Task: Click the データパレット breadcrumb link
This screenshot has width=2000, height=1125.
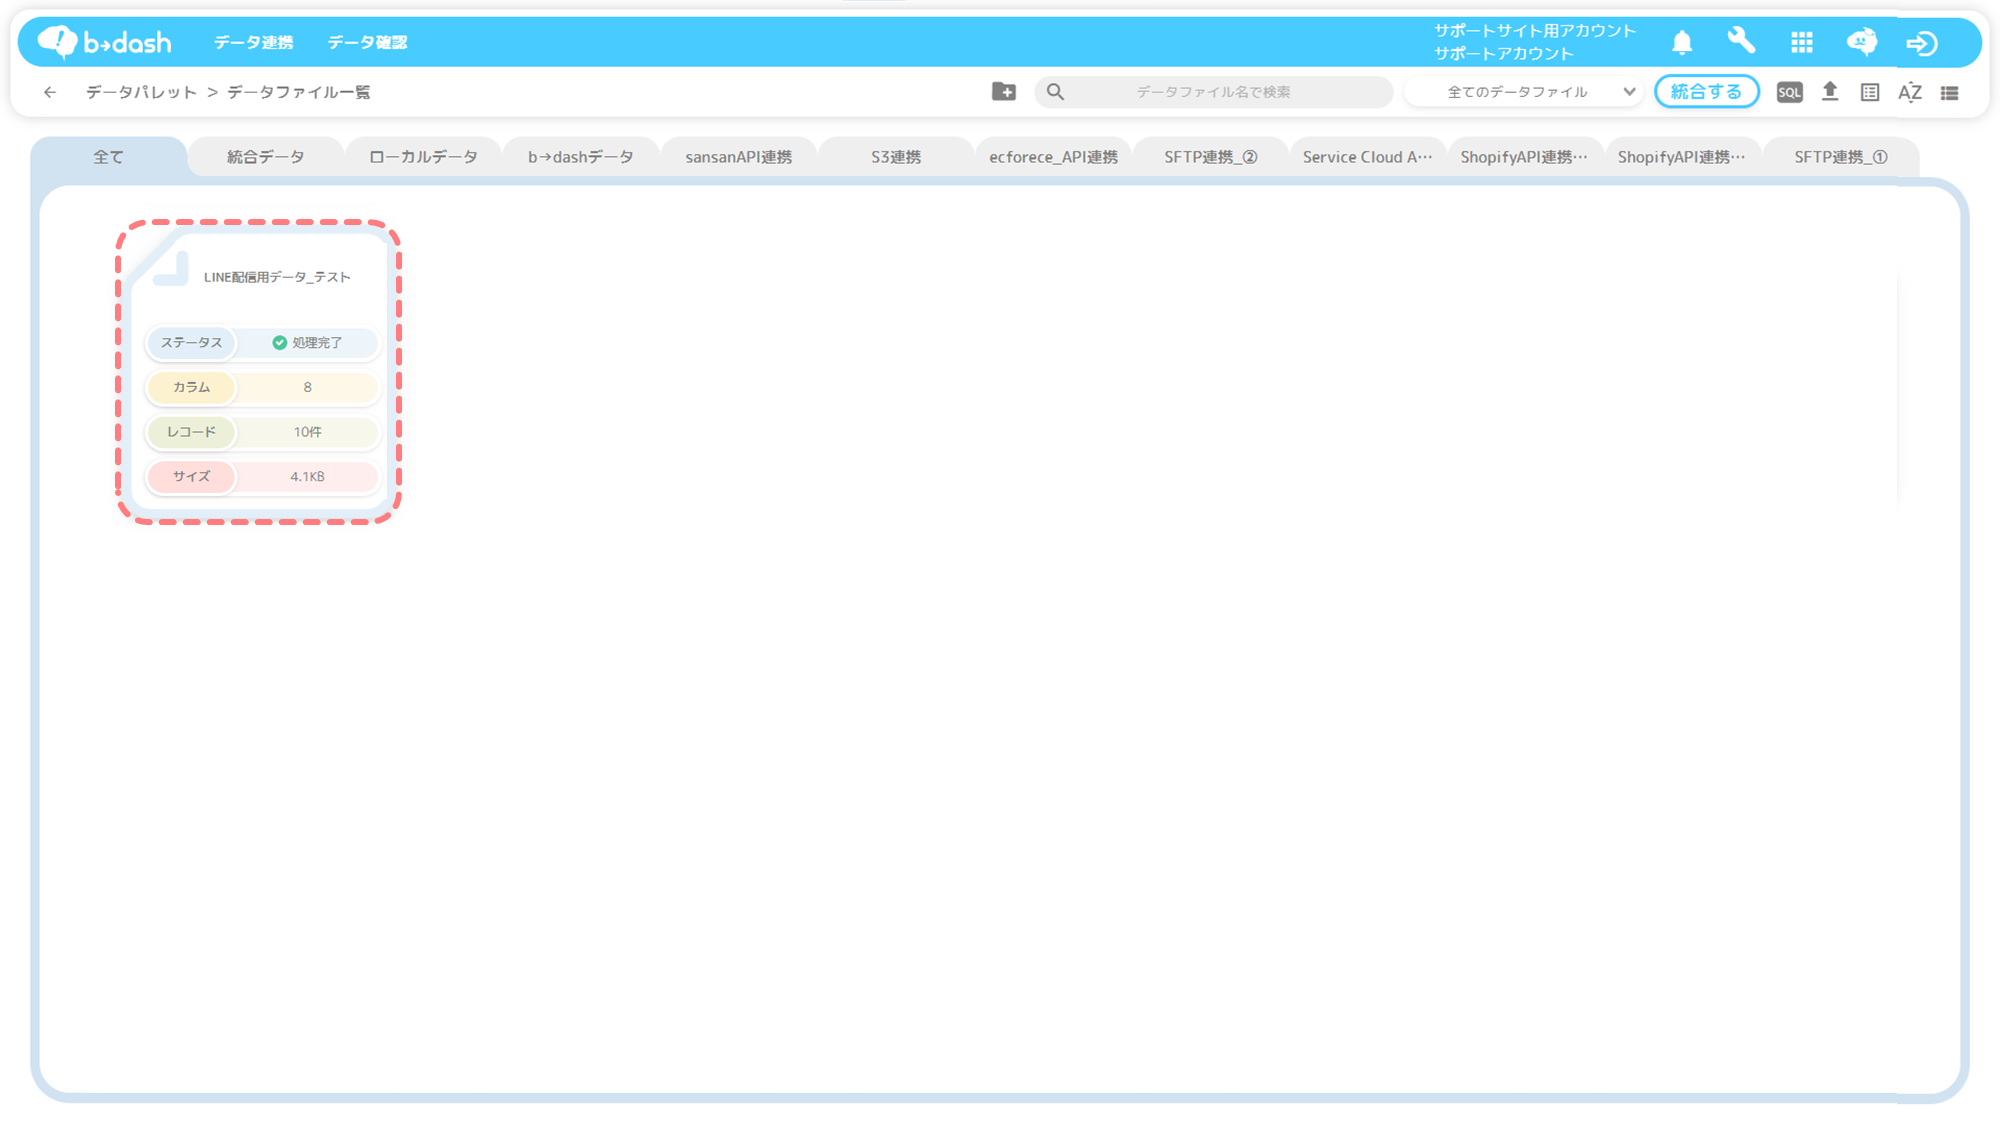Action: (x=141, y=92)
